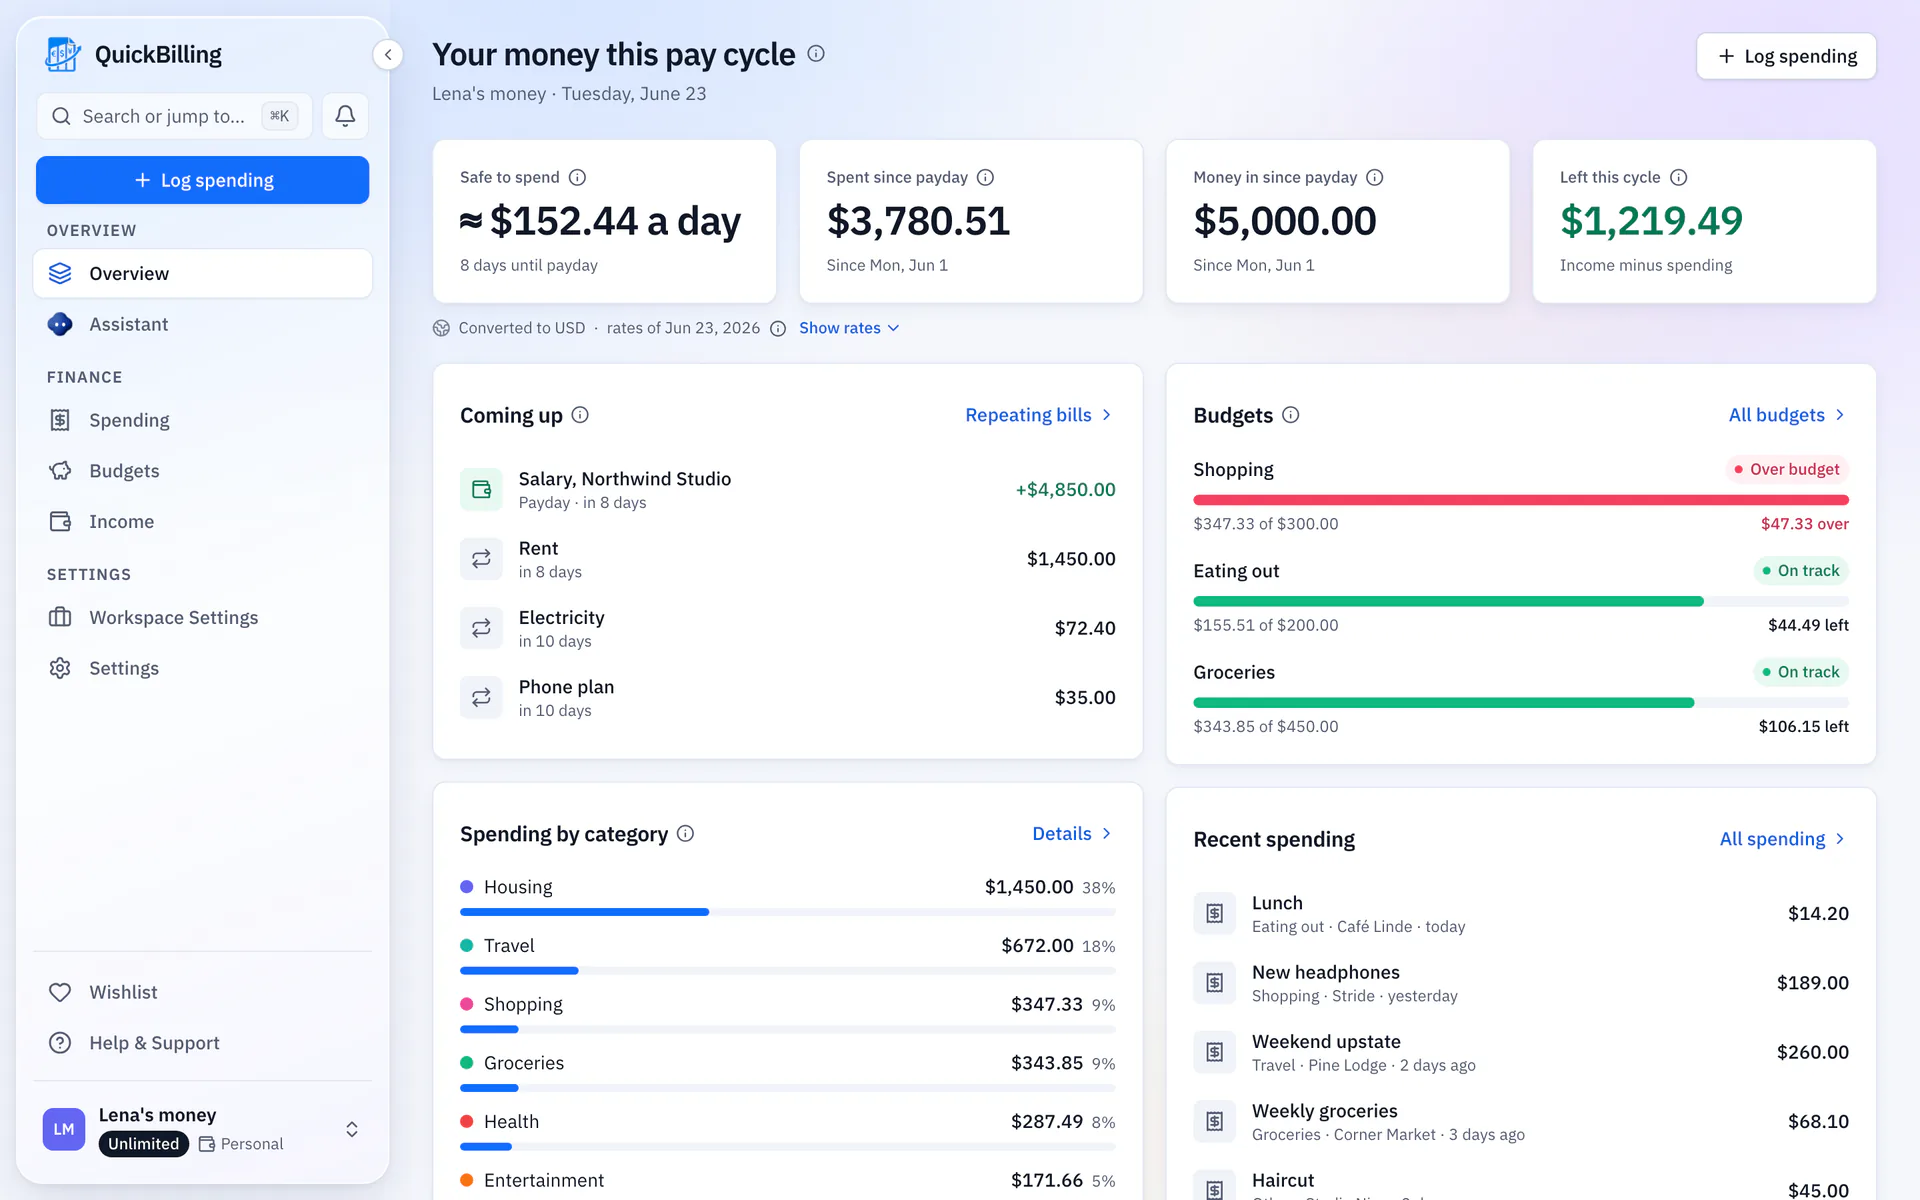Click the Salary wallet icon
This screenshot has height=1200, width=1920.
coord(481,490)
